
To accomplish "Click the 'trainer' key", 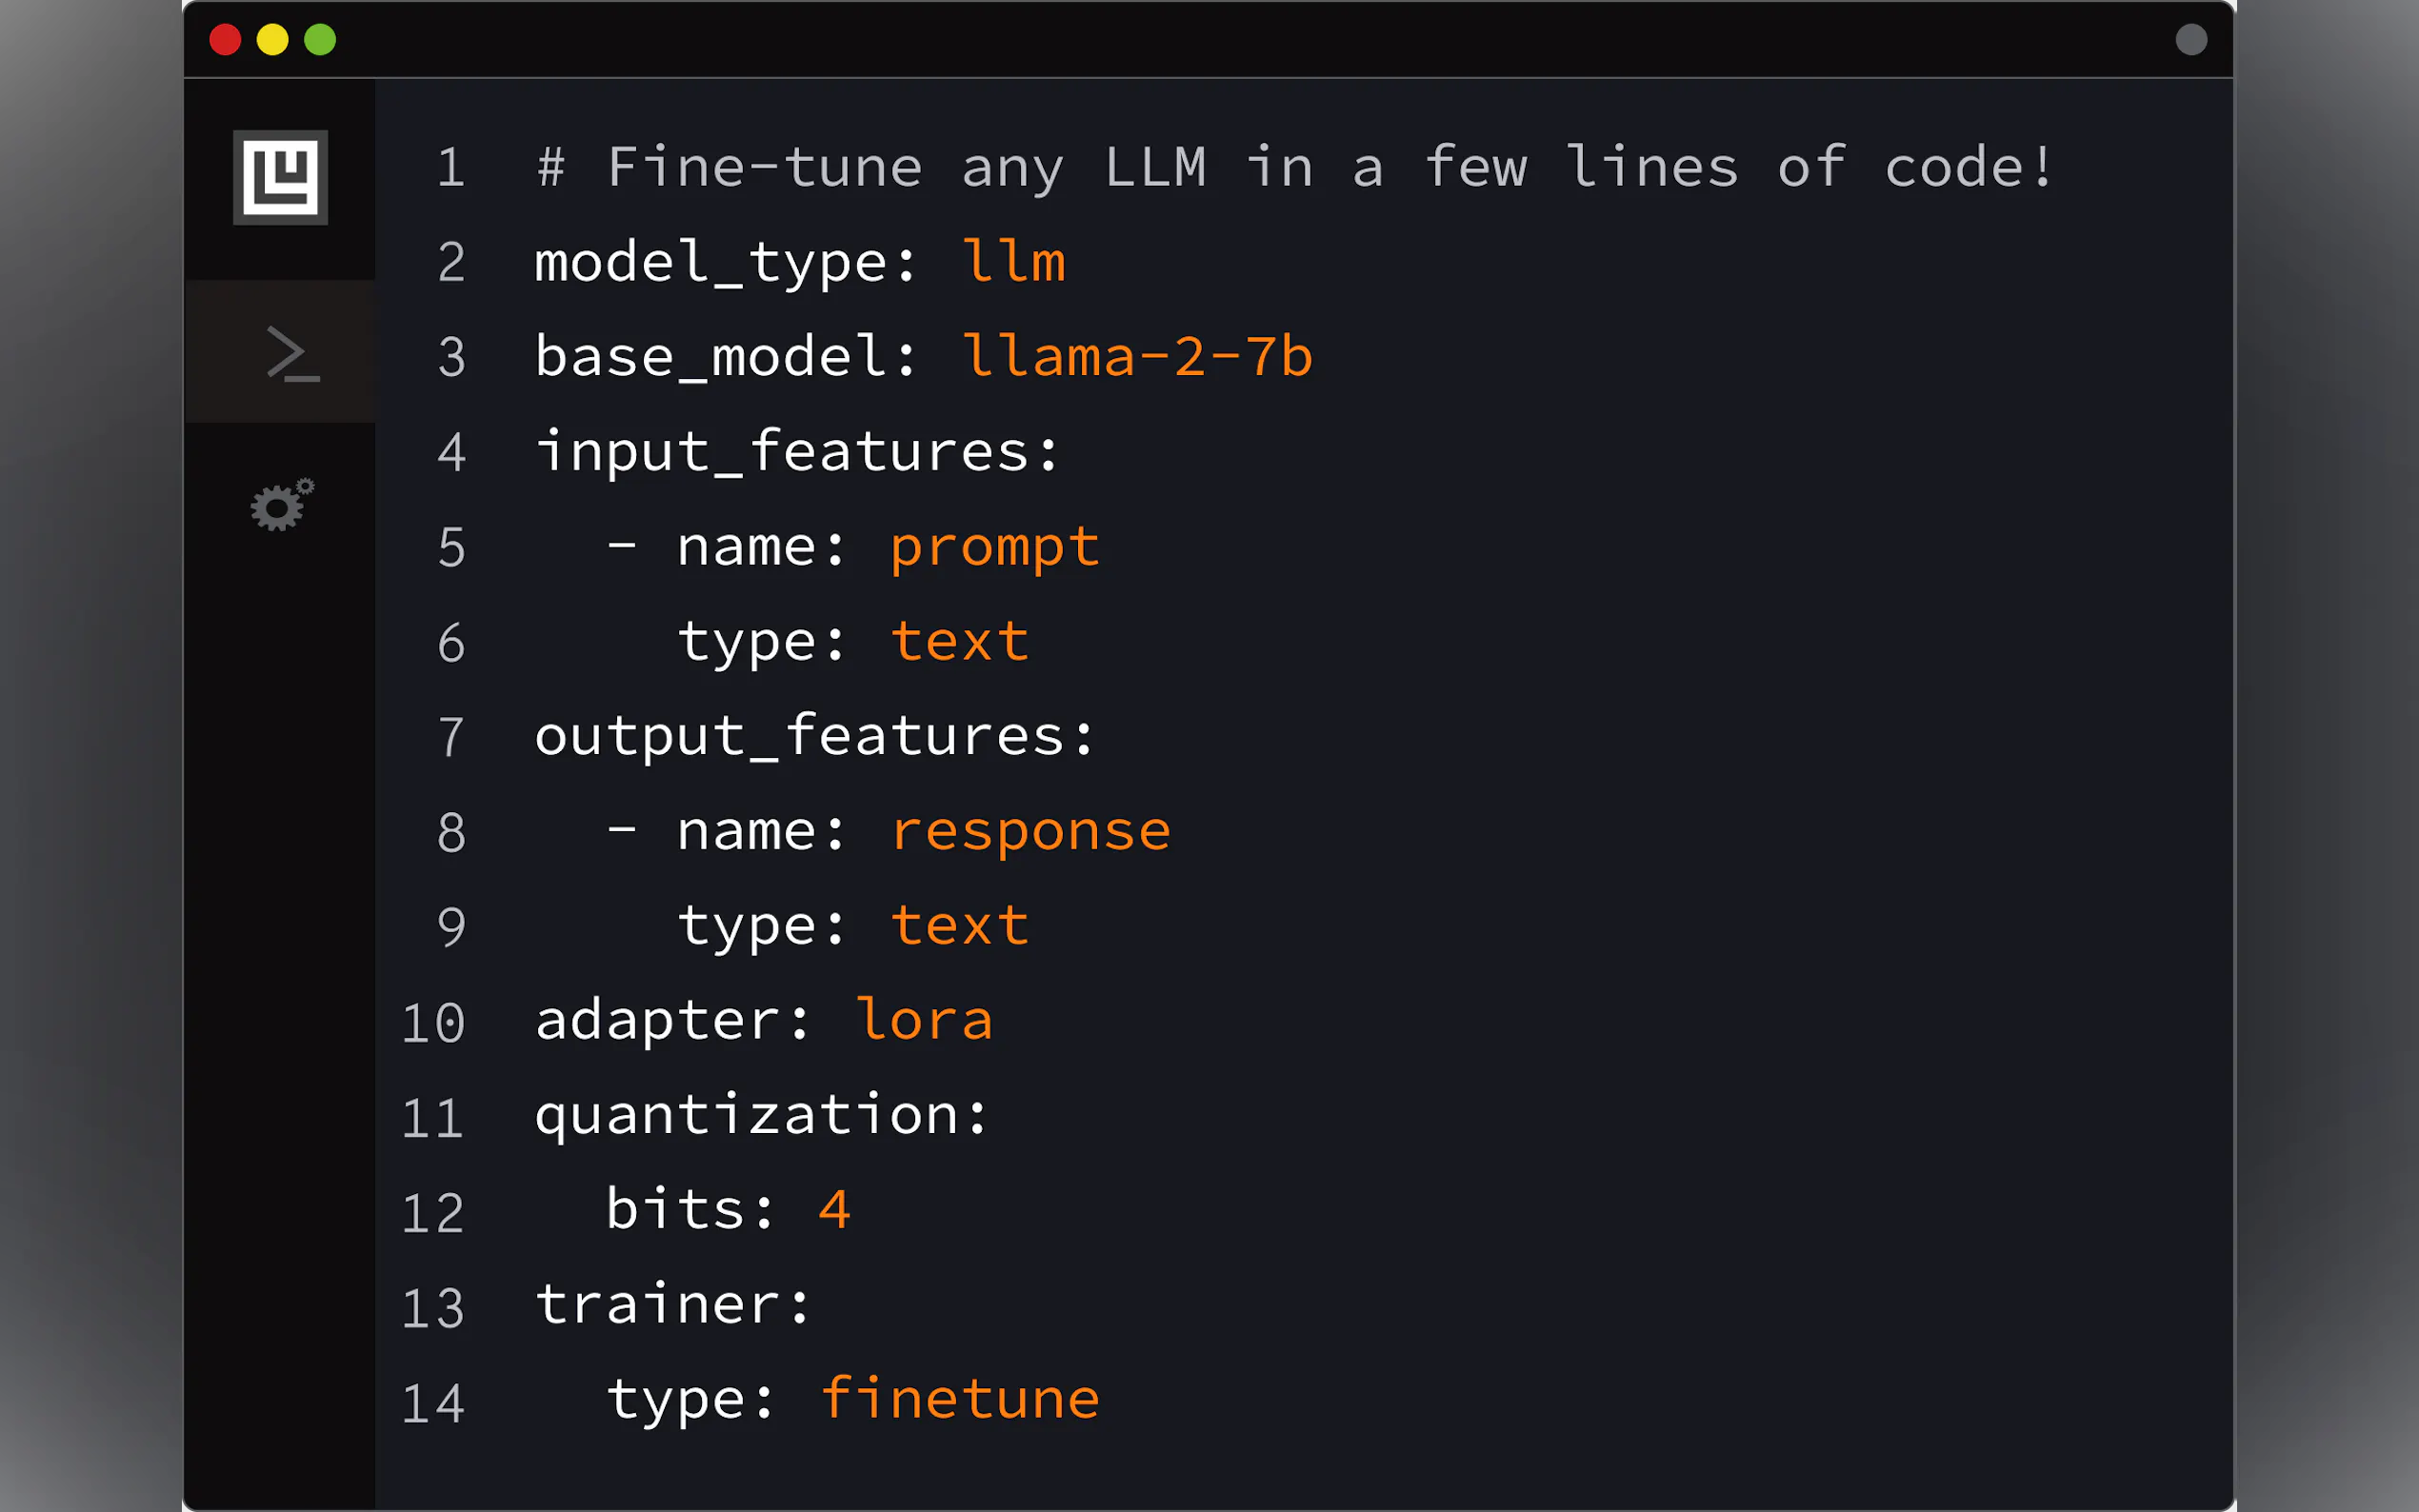I will (x=672, y=1305).
